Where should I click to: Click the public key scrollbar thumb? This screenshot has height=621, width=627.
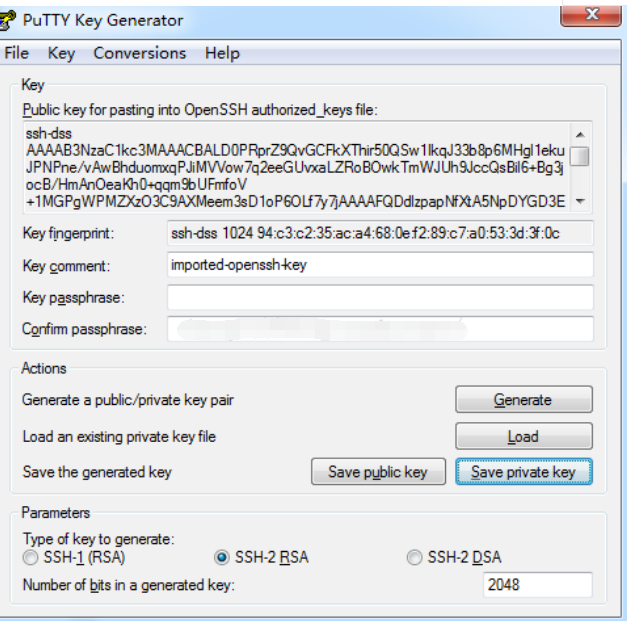point(579,155)
